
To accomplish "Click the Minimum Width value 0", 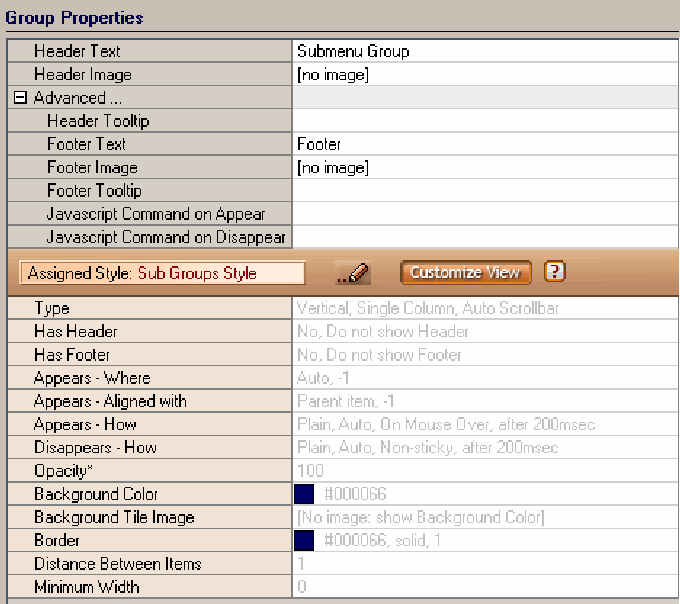I will (485, 587).
